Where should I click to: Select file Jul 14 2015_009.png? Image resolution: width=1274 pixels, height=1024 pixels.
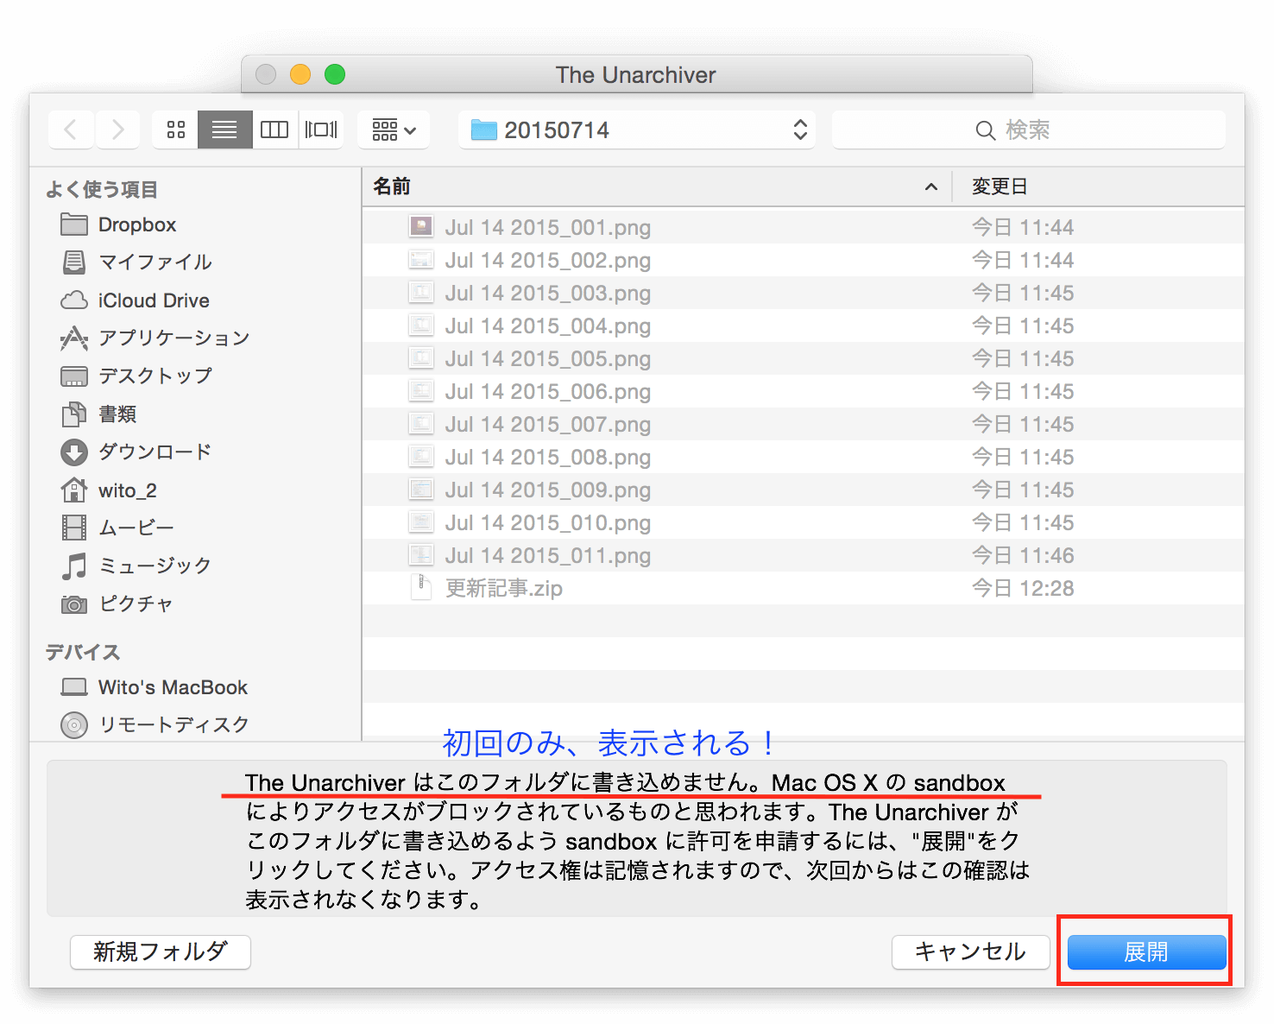804,490
